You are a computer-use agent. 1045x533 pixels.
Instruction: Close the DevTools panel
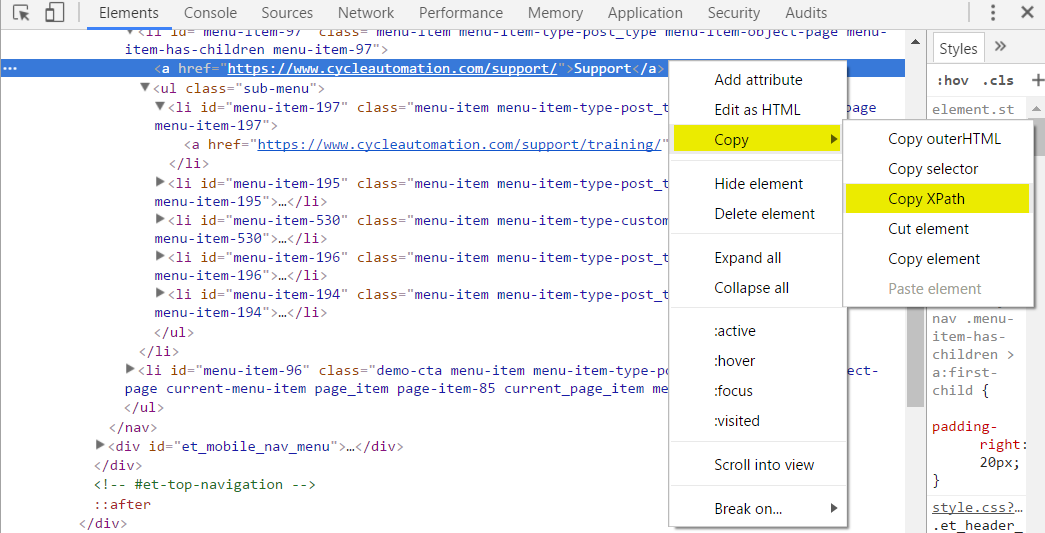[1028, 13]
